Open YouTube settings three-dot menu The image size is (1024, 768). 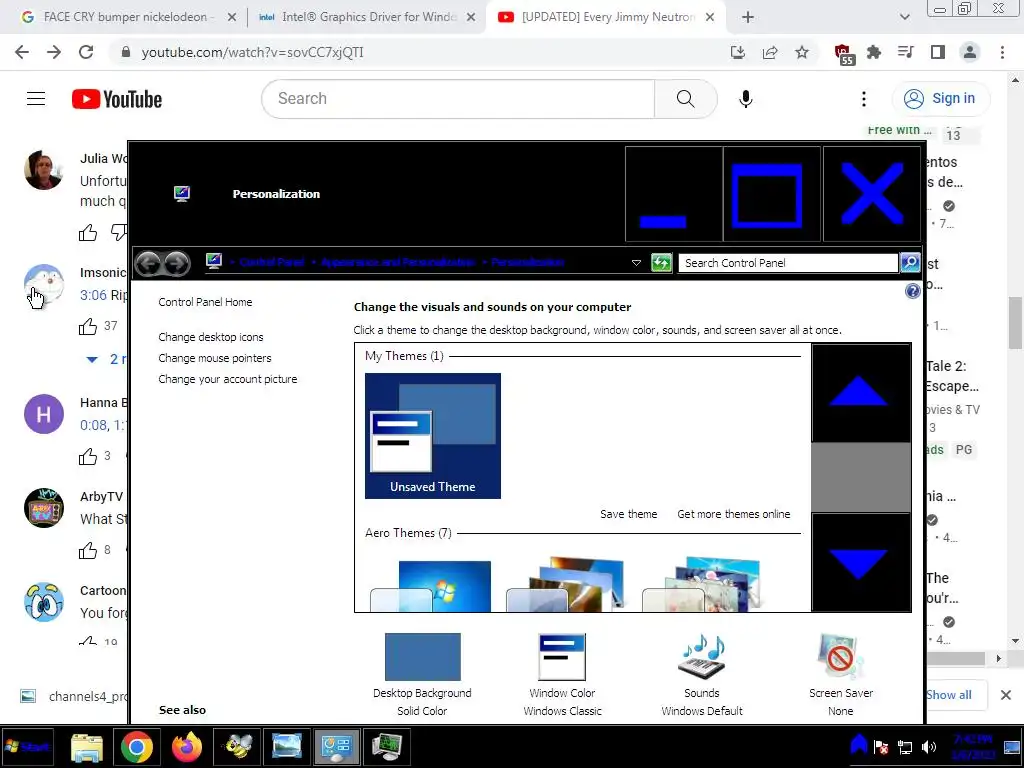point(863,99)
